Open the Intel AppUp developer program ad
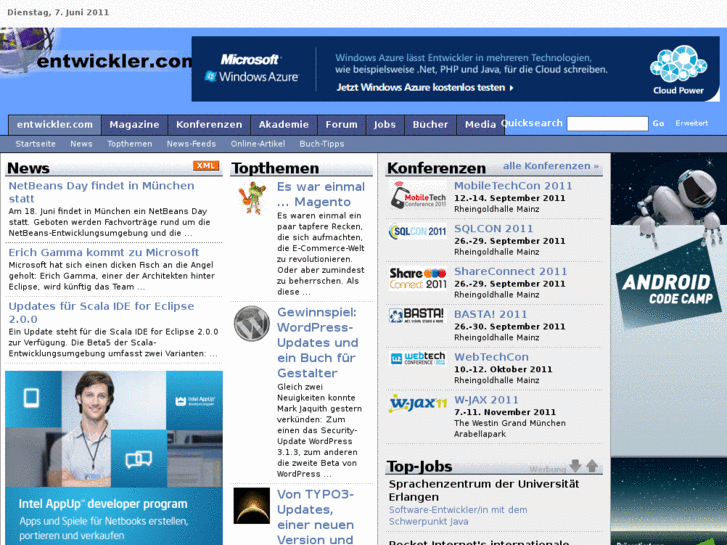The width and height of the screenshot is (727, 545). pos(114,458)
